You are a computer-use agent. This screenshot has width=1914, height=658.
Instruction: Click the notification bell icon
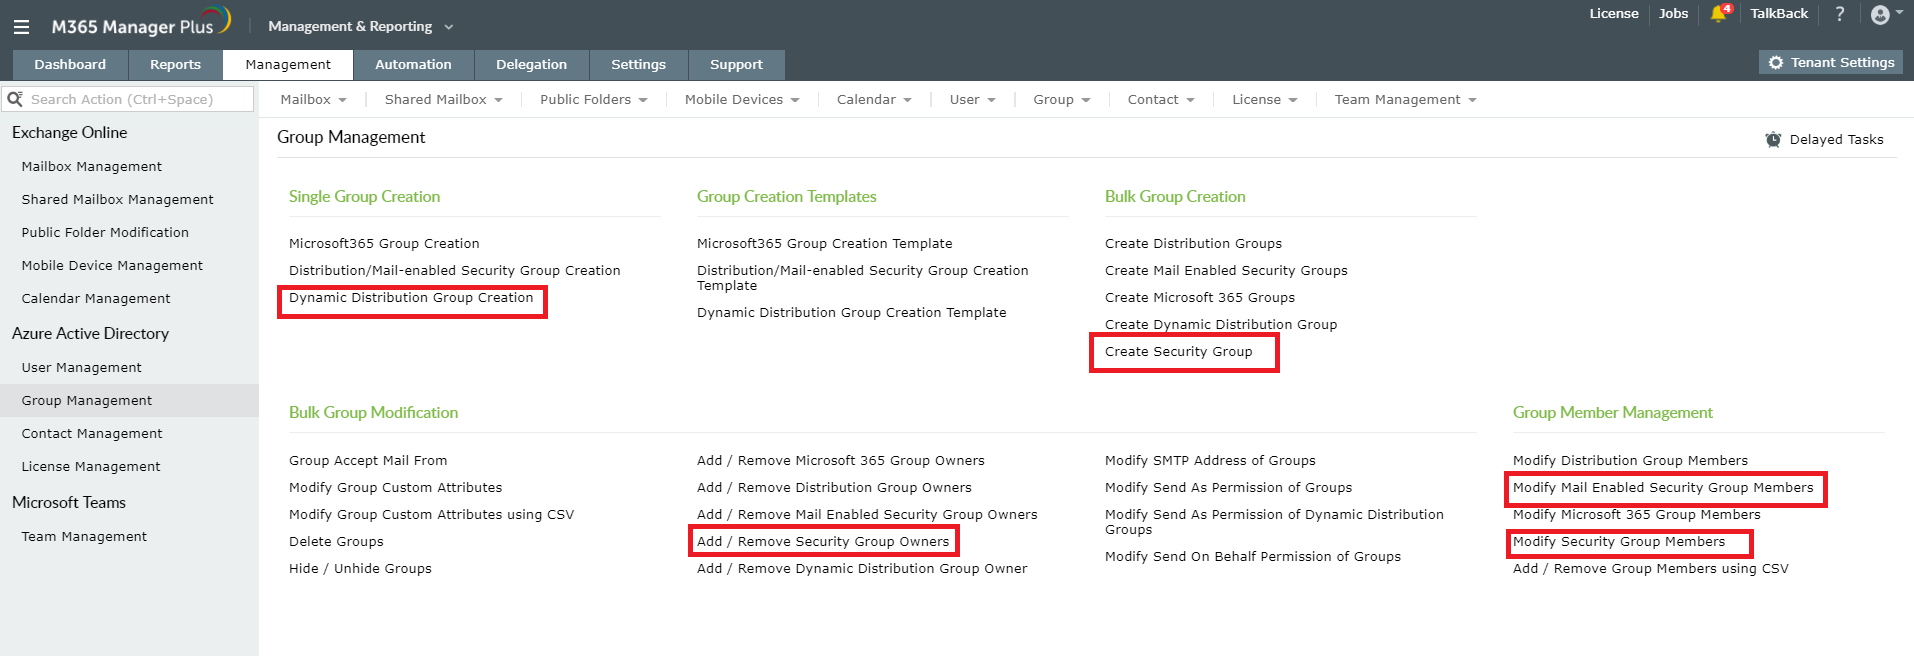click(x=1718, y=14)
